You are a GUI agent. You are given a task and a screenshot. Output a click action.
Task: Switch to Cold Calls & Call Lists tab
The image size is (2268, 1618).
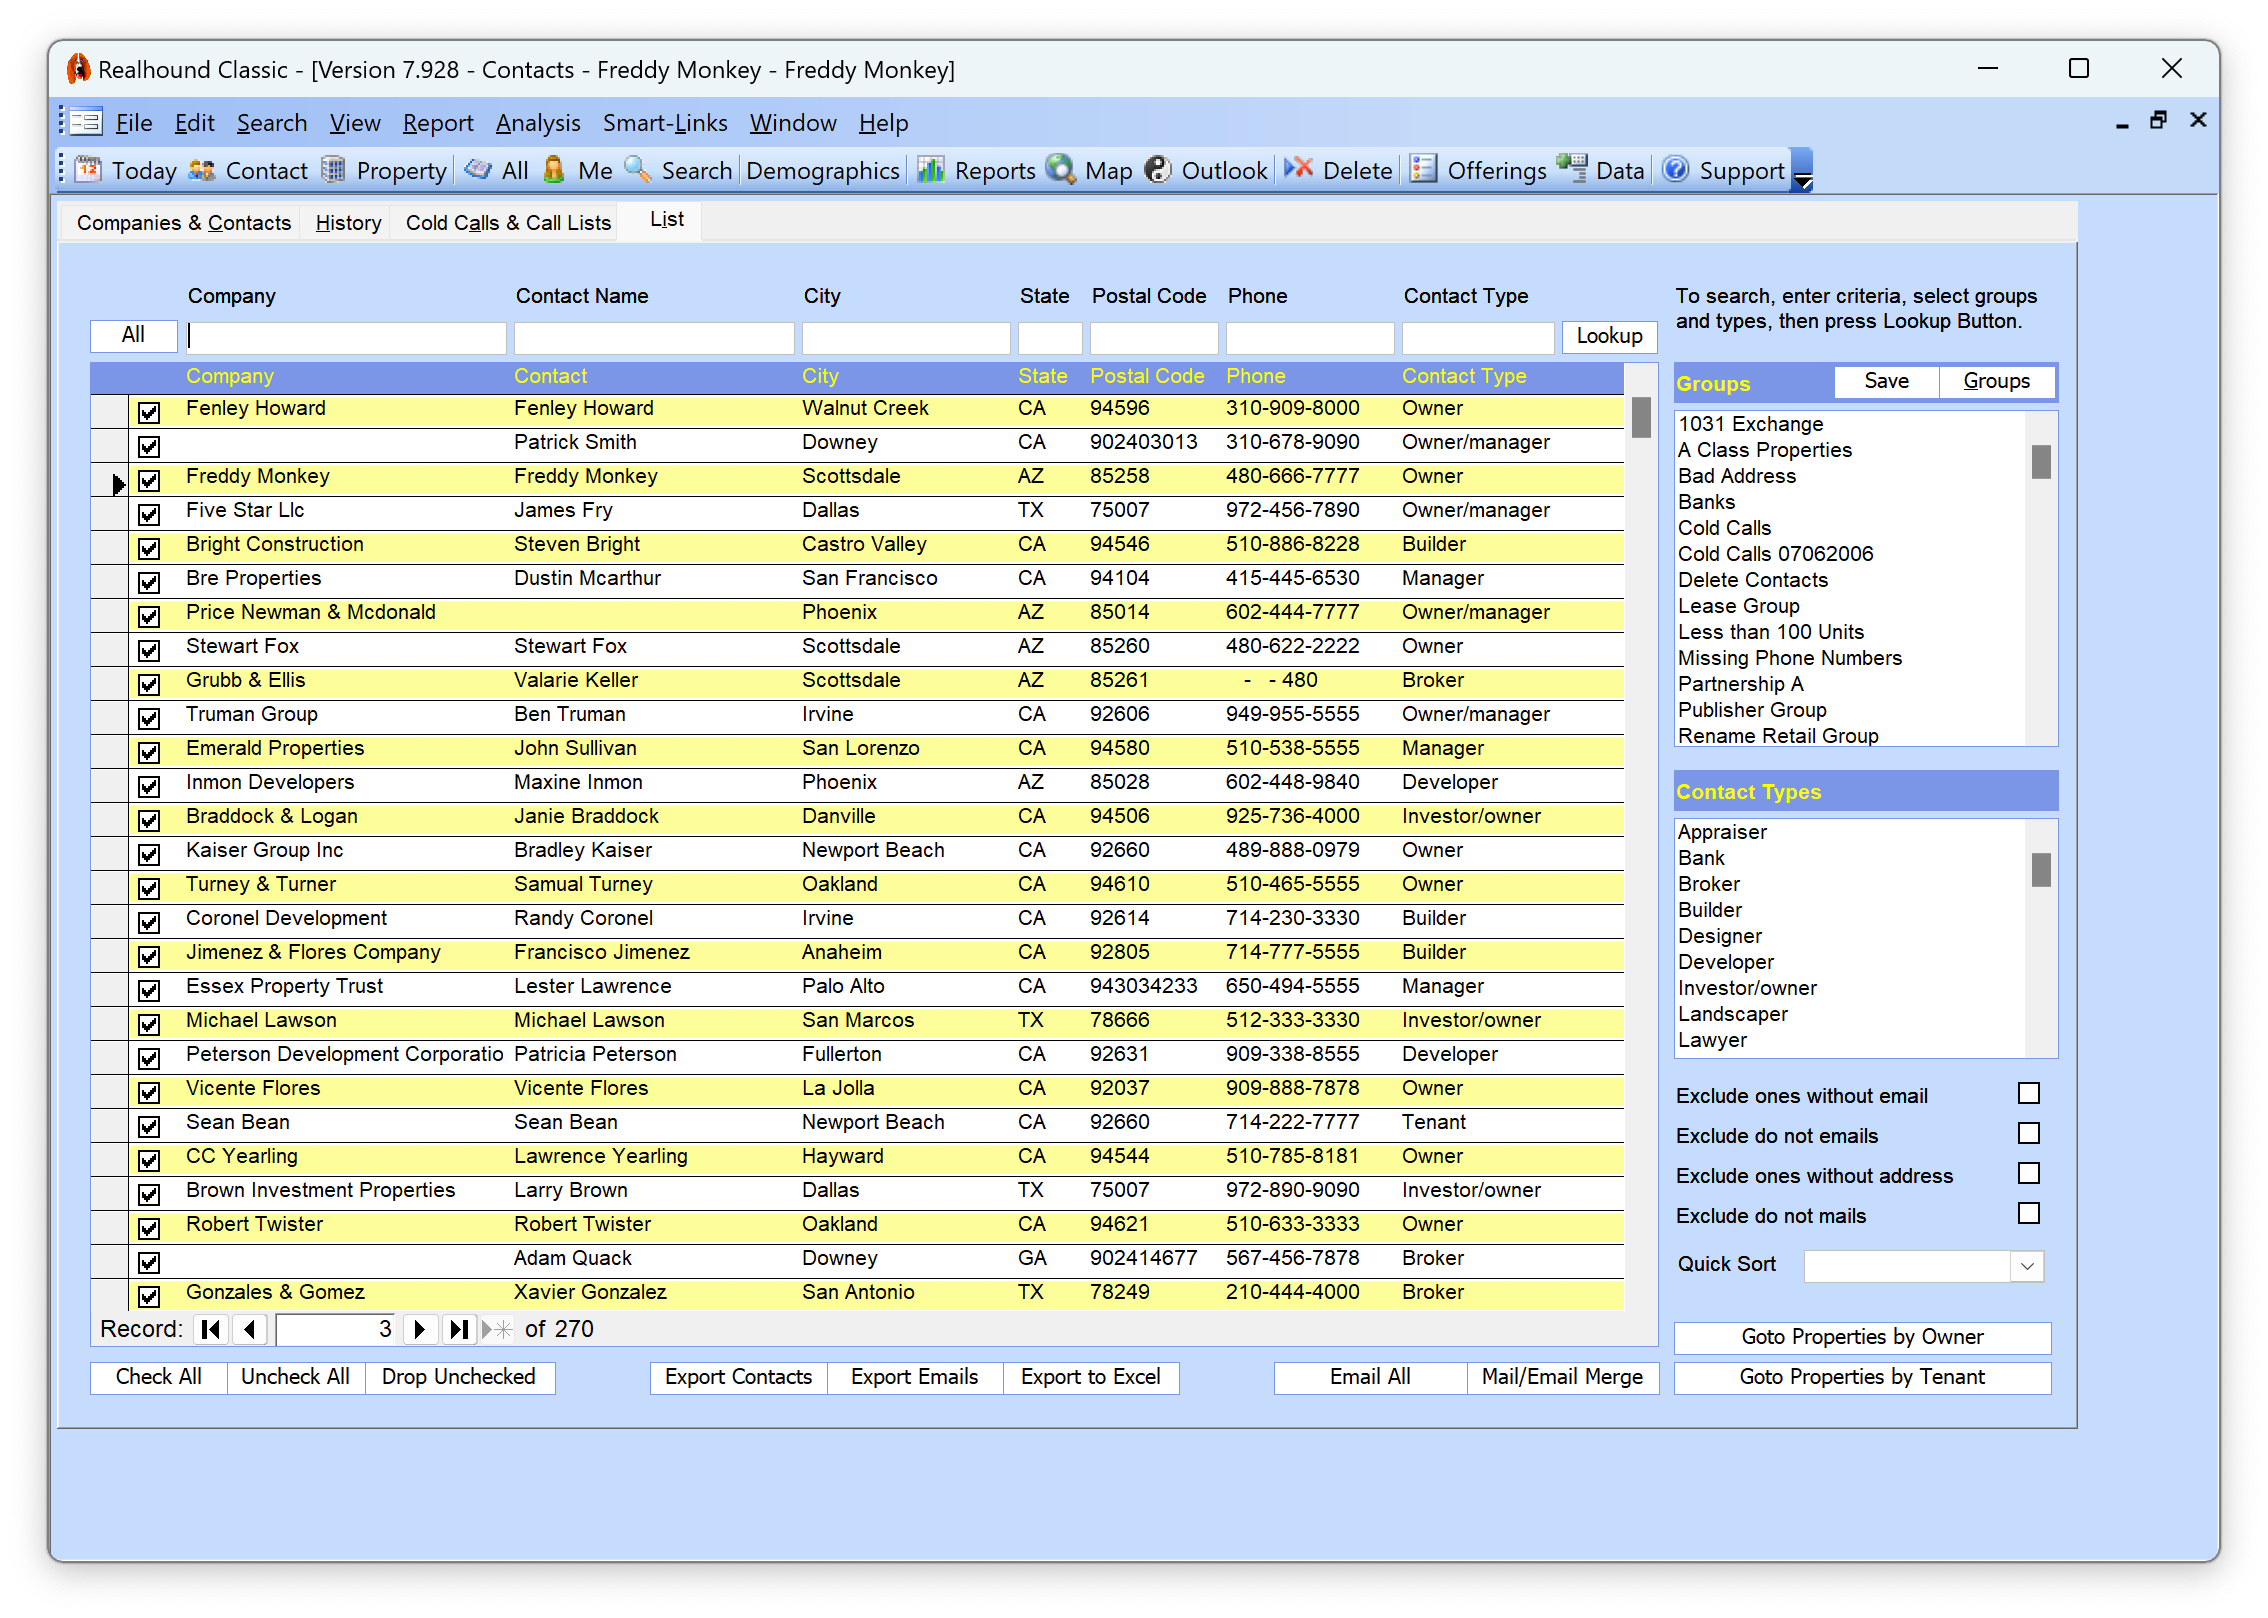pyautogui.click(x=508, y=223)
